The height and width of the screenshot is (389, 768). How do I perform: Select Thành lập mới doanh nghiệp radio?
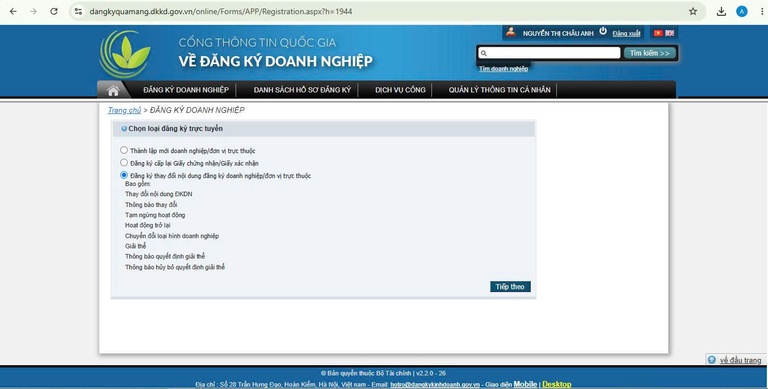click(x=124, y=150)
